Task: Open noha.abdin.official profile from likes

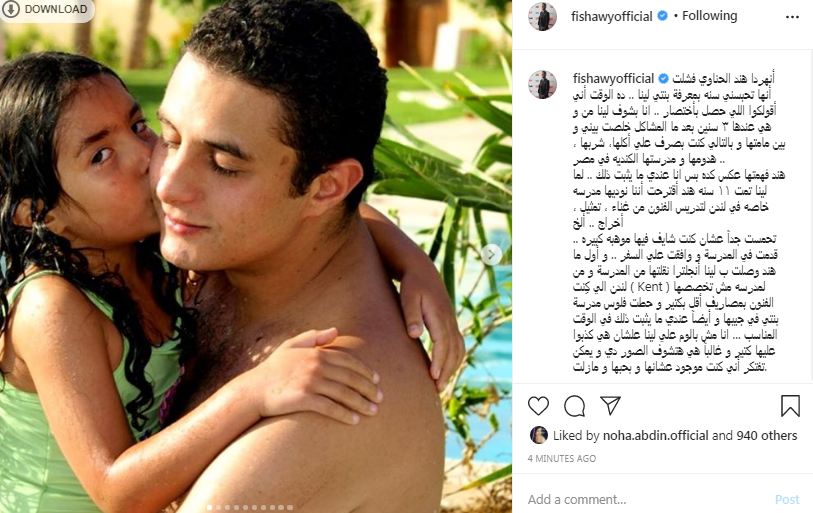Action: [655, 435]
